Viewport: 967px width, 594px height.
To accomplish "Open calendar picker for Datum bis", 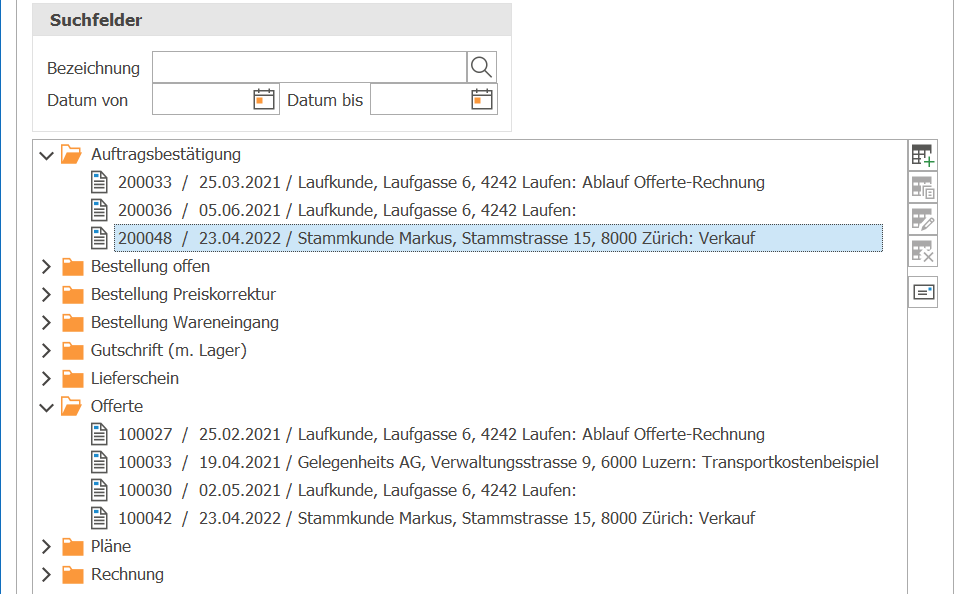I will 482,99.
